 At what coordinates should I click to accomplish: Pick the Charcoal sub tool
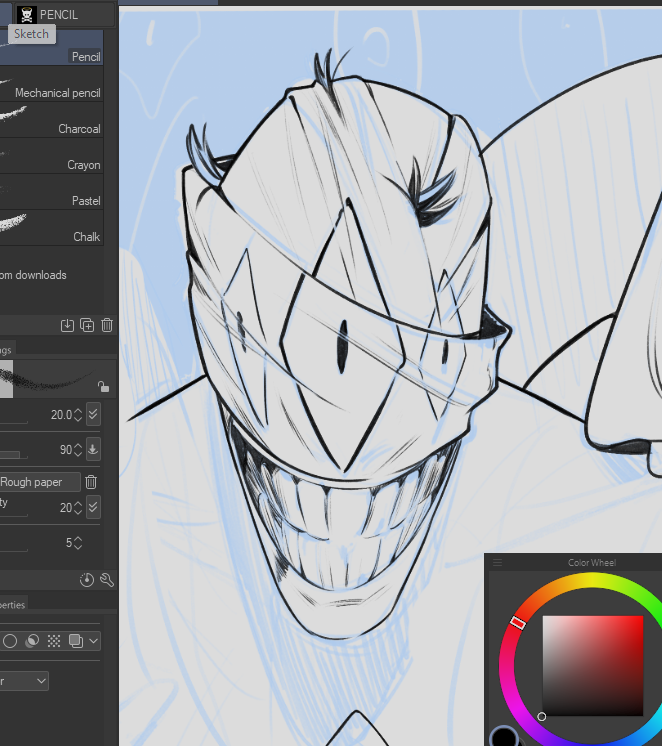51,120
